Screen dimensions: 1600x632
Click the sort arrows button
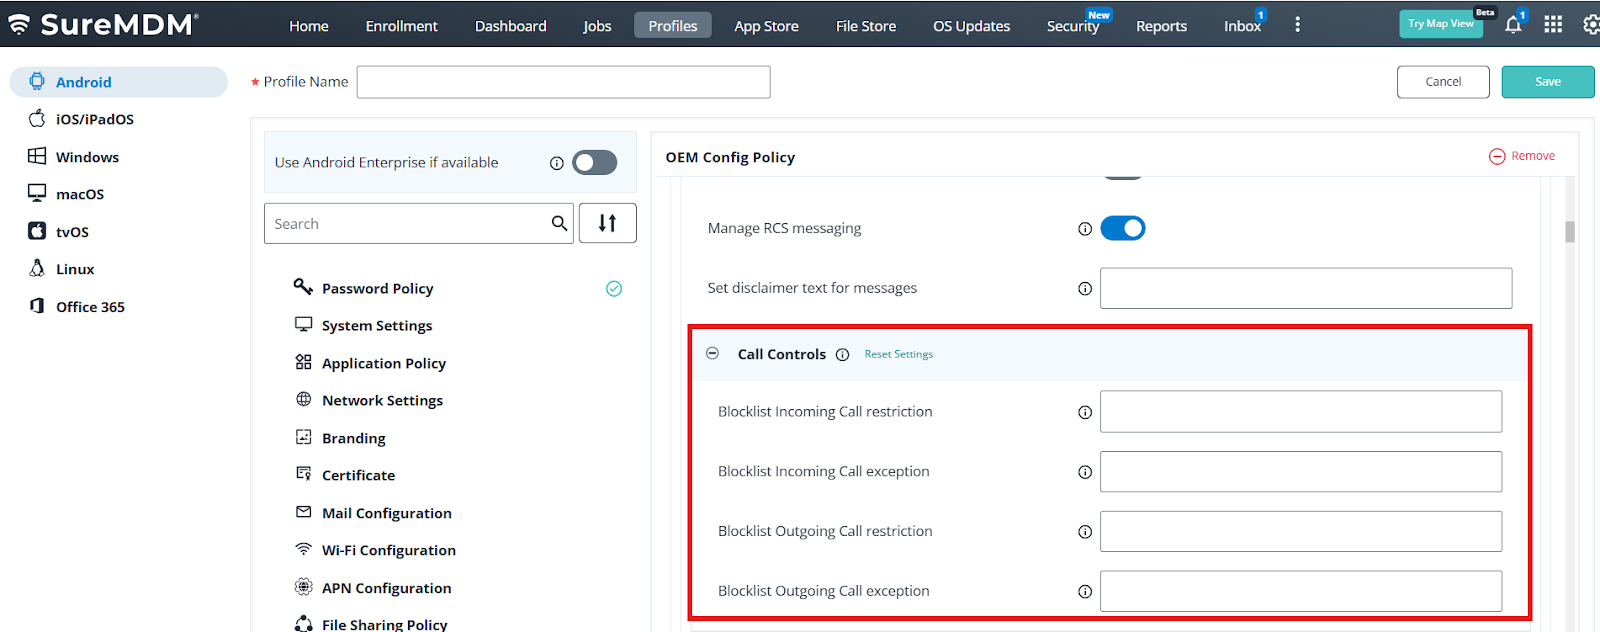(607, 223)
